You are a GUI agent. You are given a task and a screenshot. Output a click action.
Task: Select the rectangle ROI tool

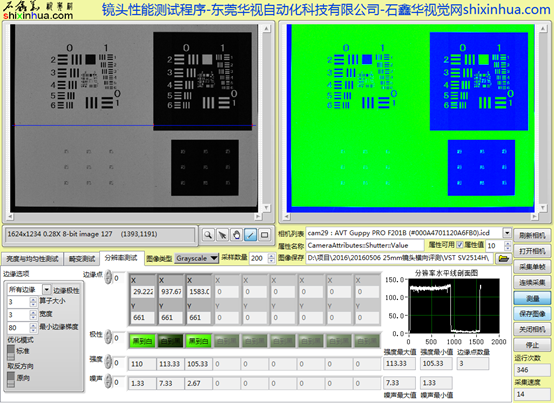[x=265, y=235]
